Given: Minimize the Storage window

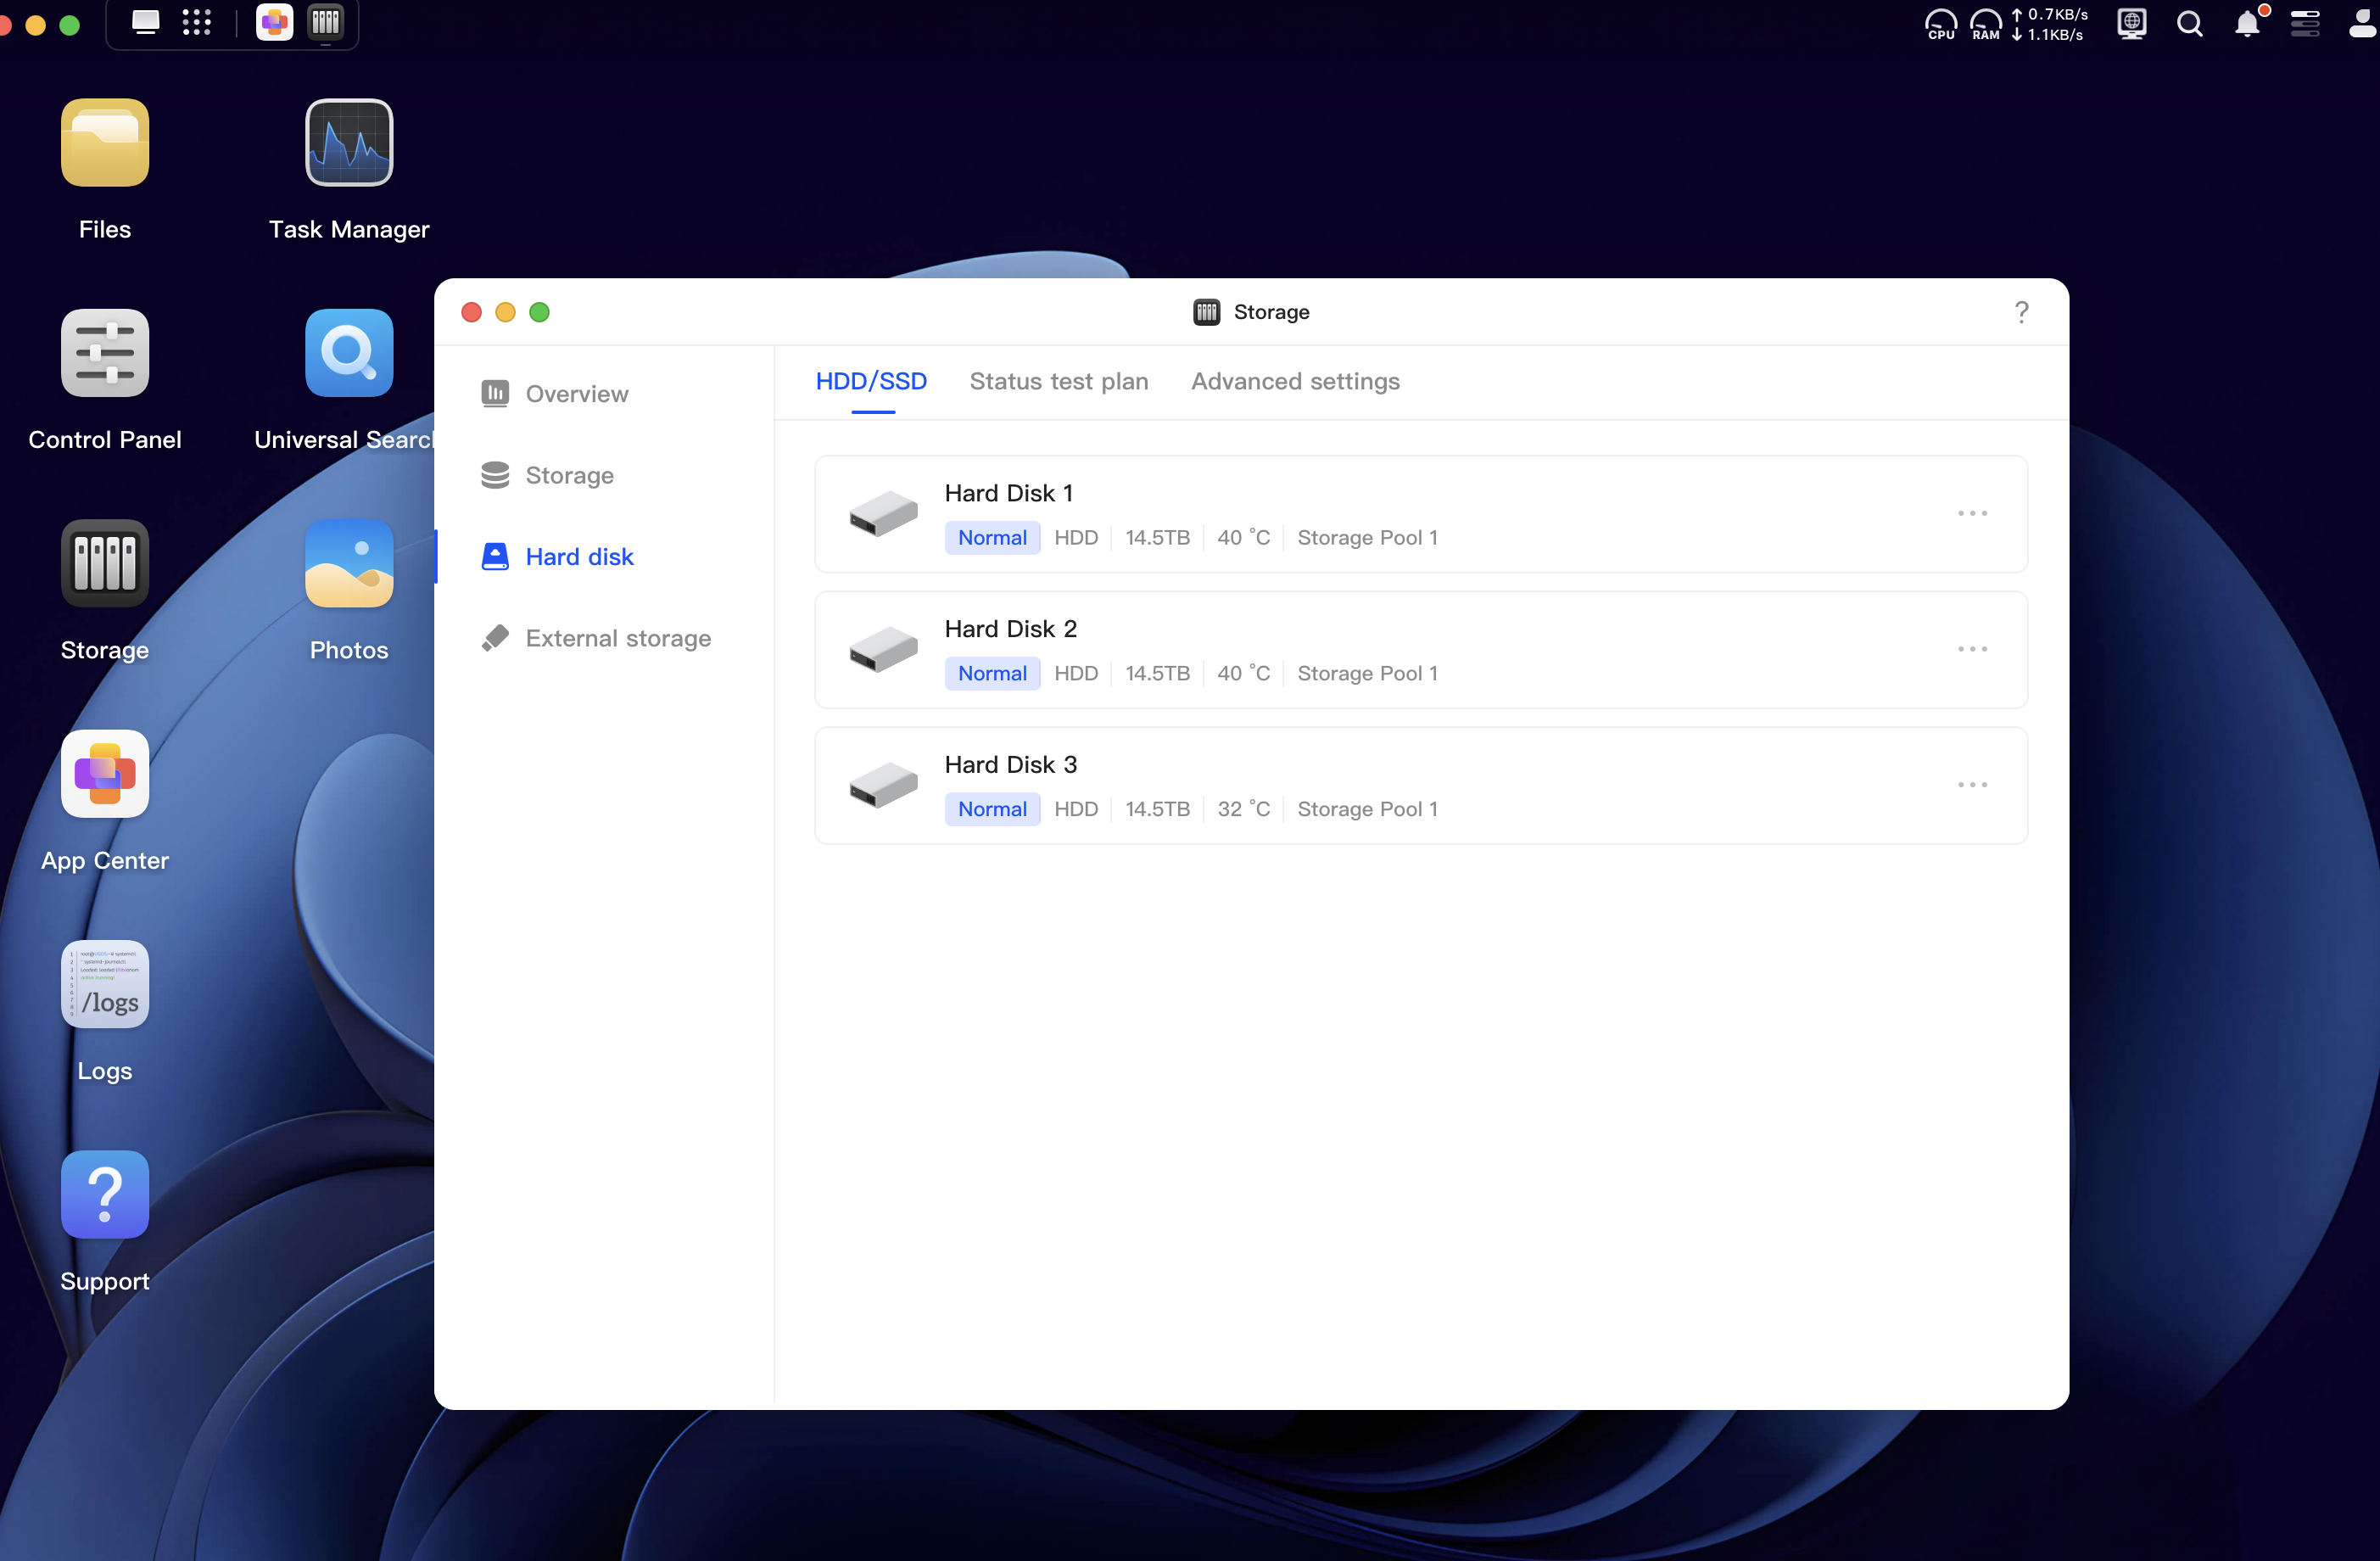Looking at the screenshot, I should pyautogui.click(x=506, y=313).
